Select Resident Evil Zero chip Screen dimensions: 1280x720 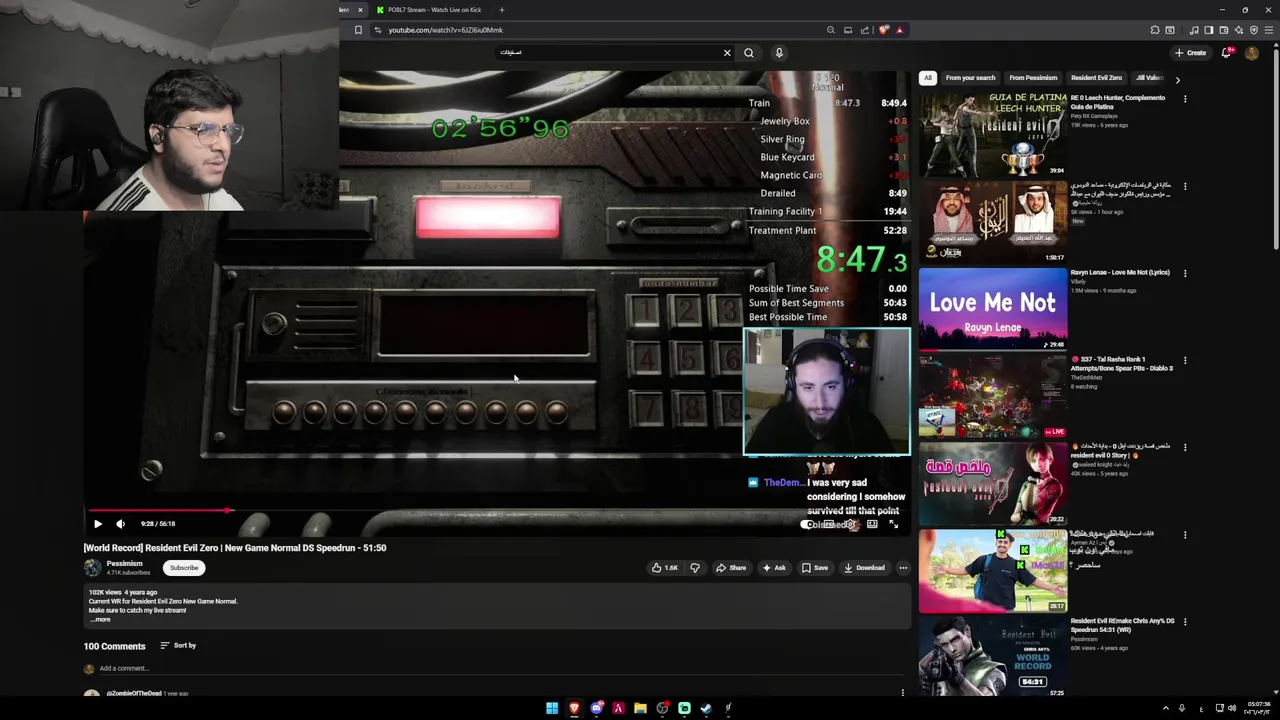1096,78
